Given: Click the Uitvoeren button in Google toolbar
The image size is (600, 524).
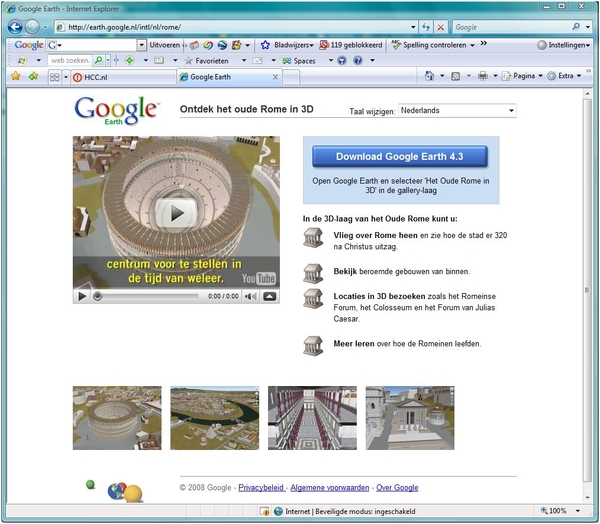Looking at the screenshot, I should [165, 45].
